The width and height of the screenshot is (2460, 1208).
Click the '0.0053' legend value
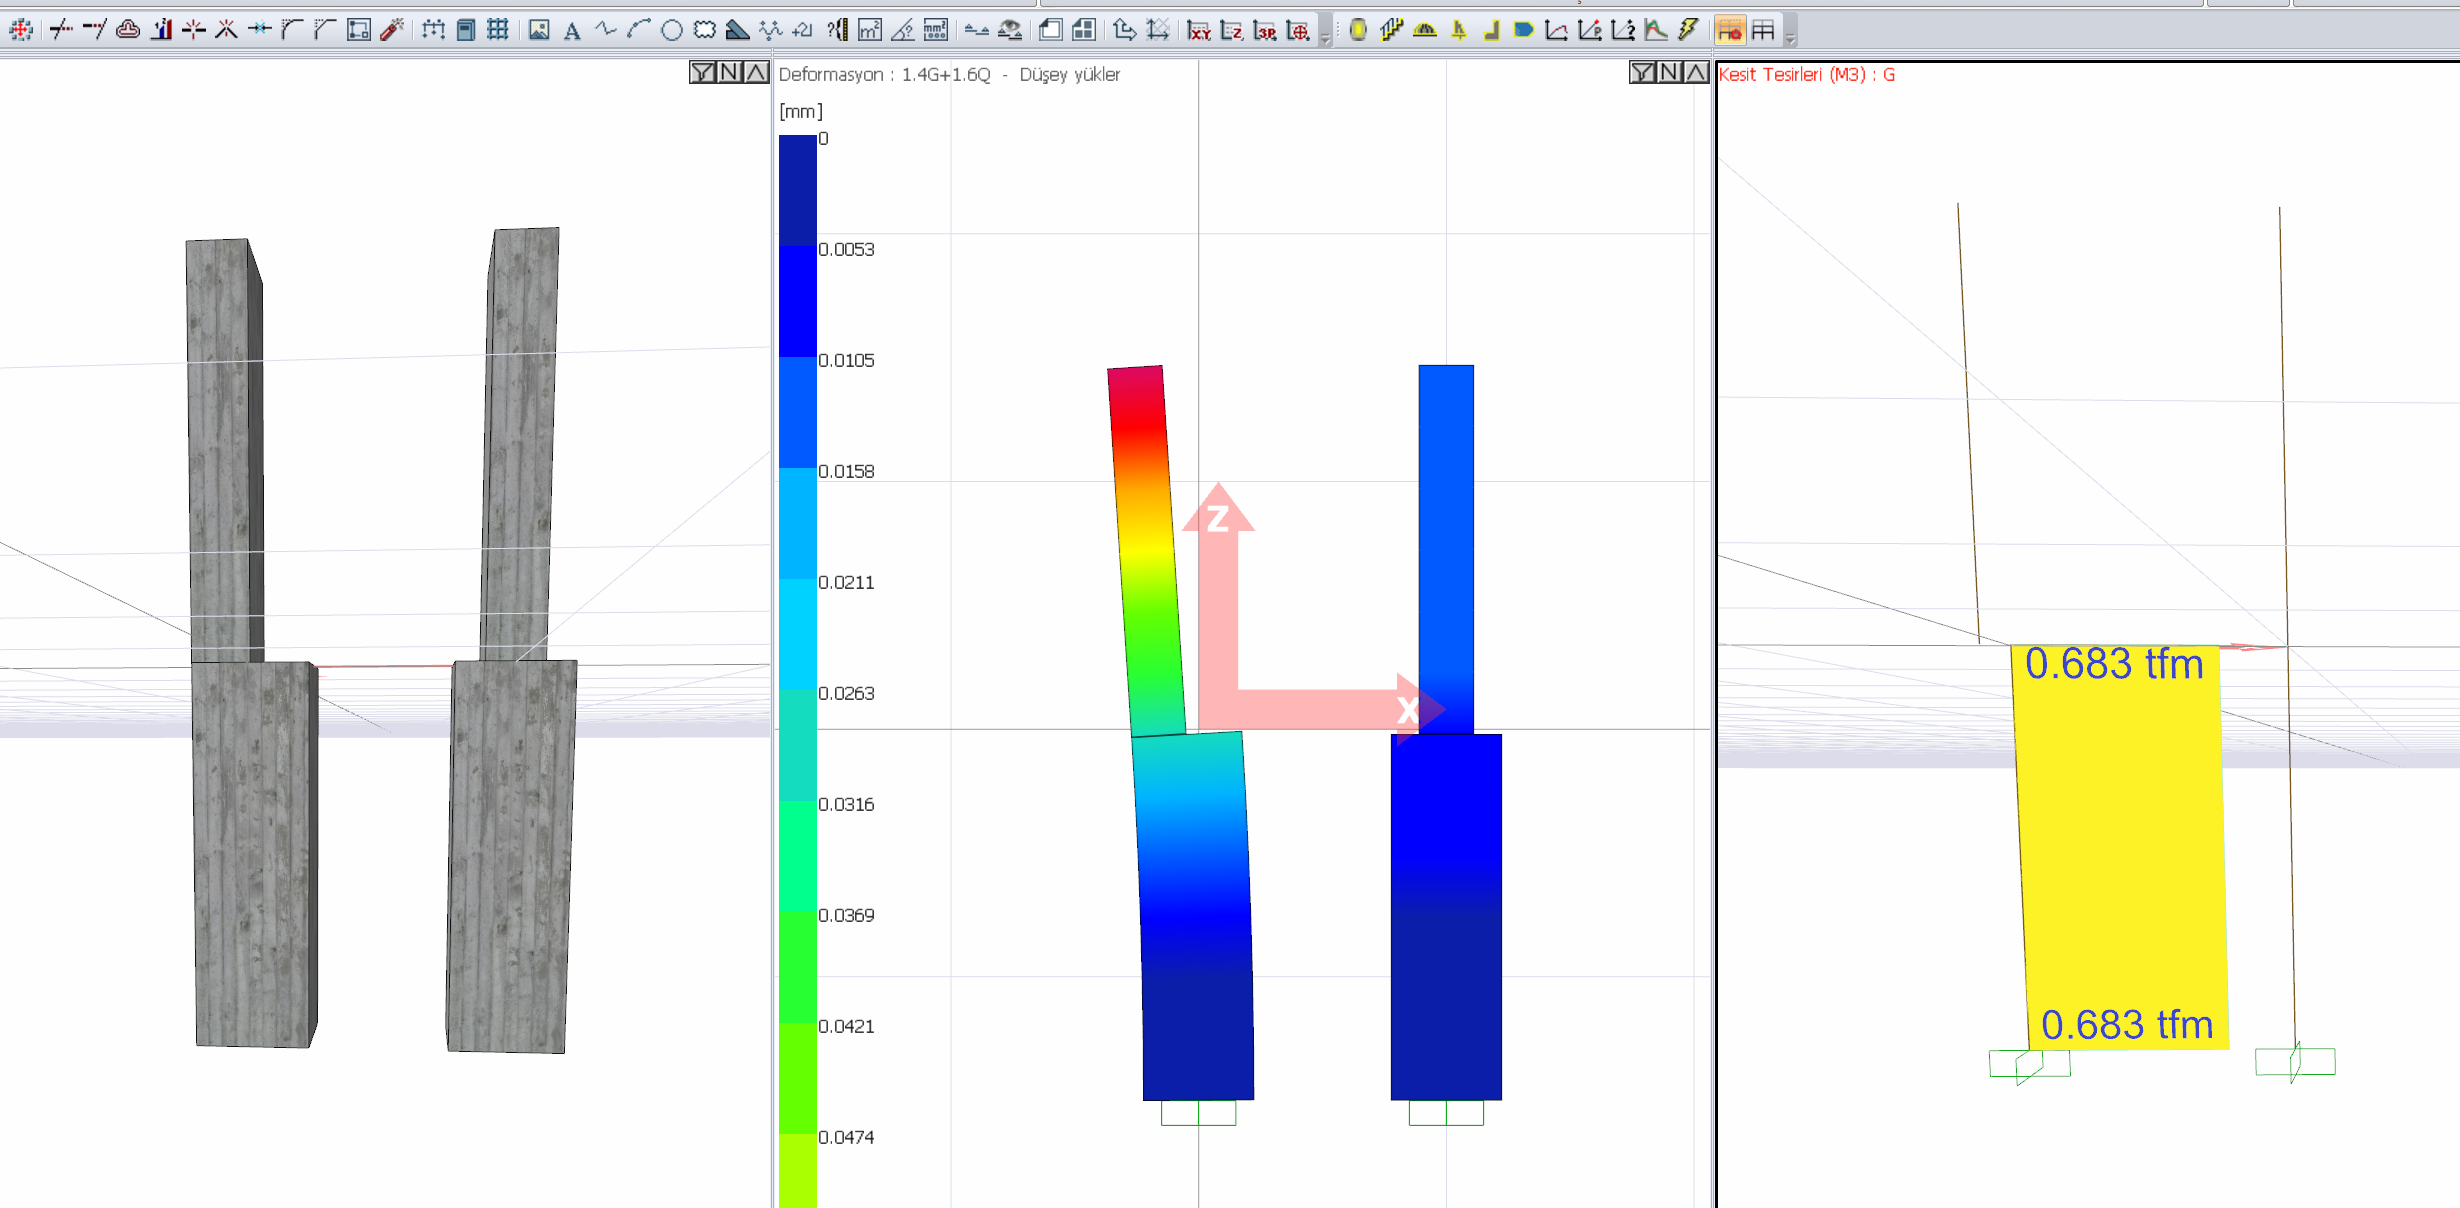[x=846, y=249]
